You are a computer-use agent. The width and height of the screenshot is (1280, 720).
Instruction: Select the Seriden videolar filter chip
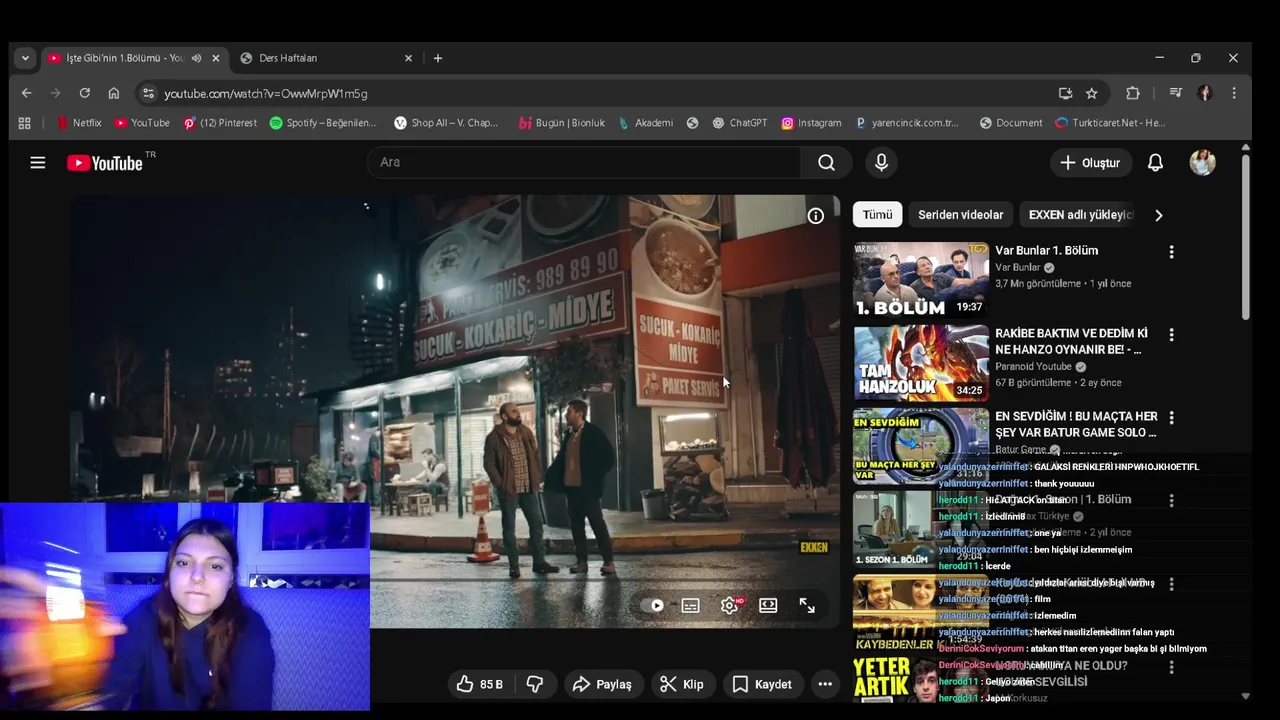pyautogui.click(x=961, y=215)
